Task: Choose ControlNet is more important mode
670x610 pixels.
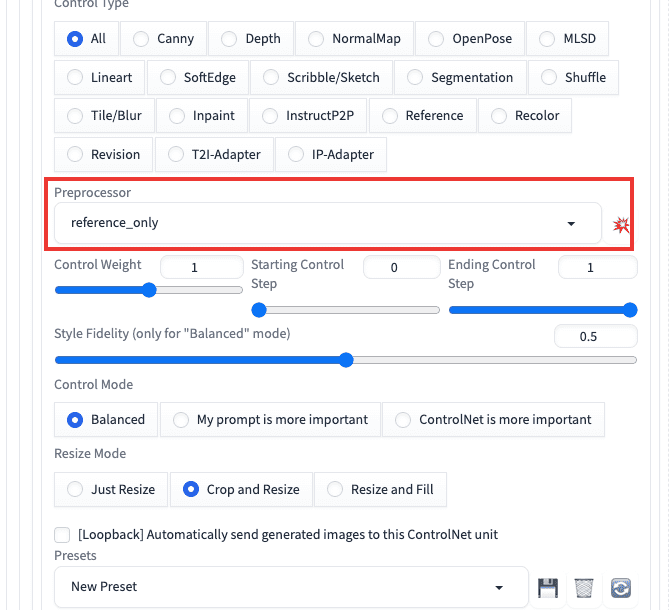Action: 494,419
